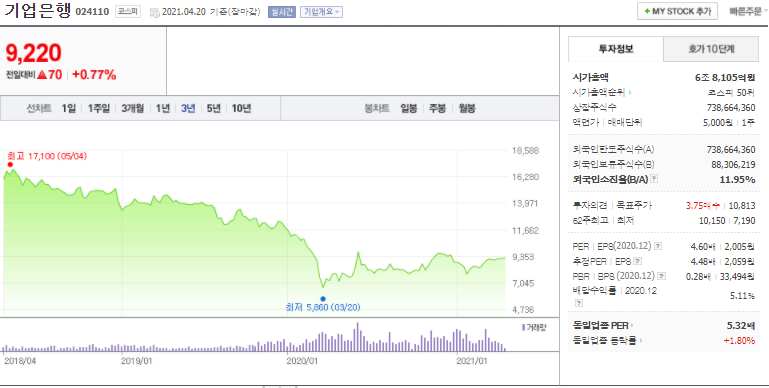Click MY STOCK 추가 button
The width and height of the screenshot is (769, 388).
[x=677, y=11]
